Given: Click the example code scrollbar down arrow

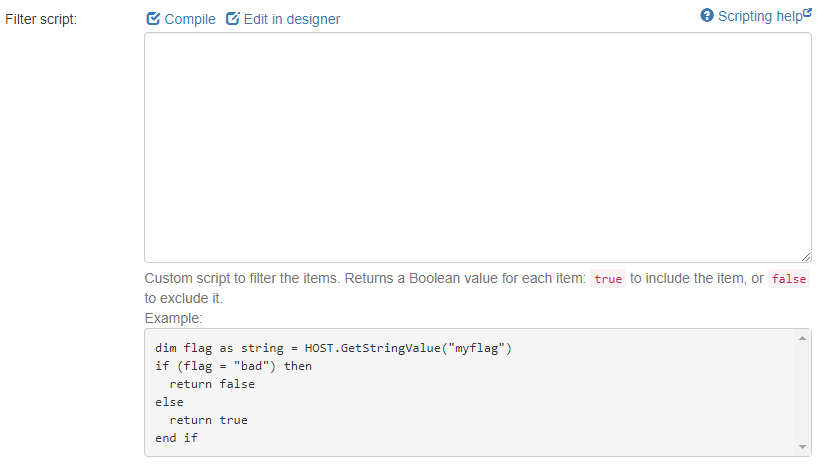Looking at the screenshot, I should (x=801, y=447).
